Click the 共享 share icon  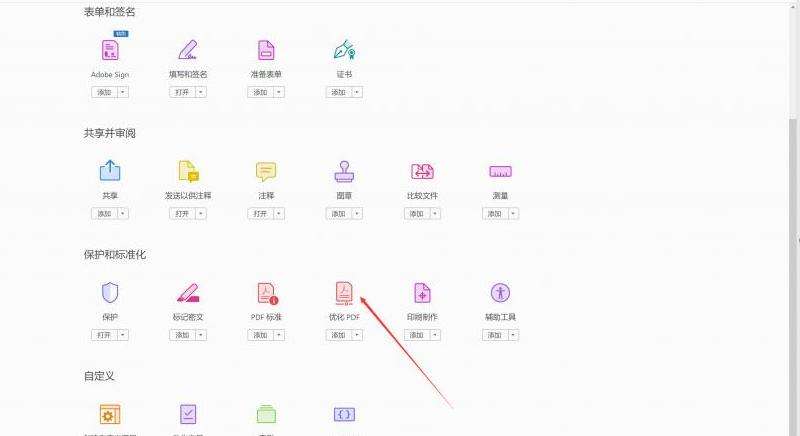[x=110, y=171]
